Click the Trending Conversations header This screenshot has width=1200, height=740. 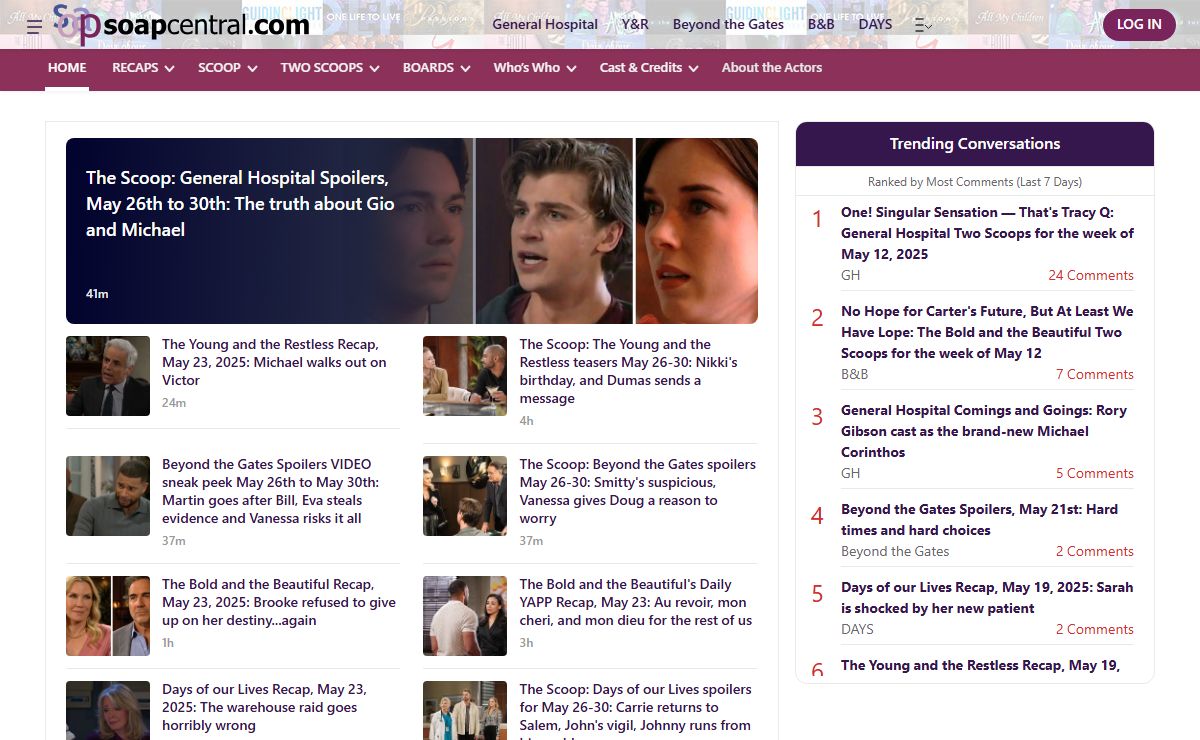pos(975,144)
